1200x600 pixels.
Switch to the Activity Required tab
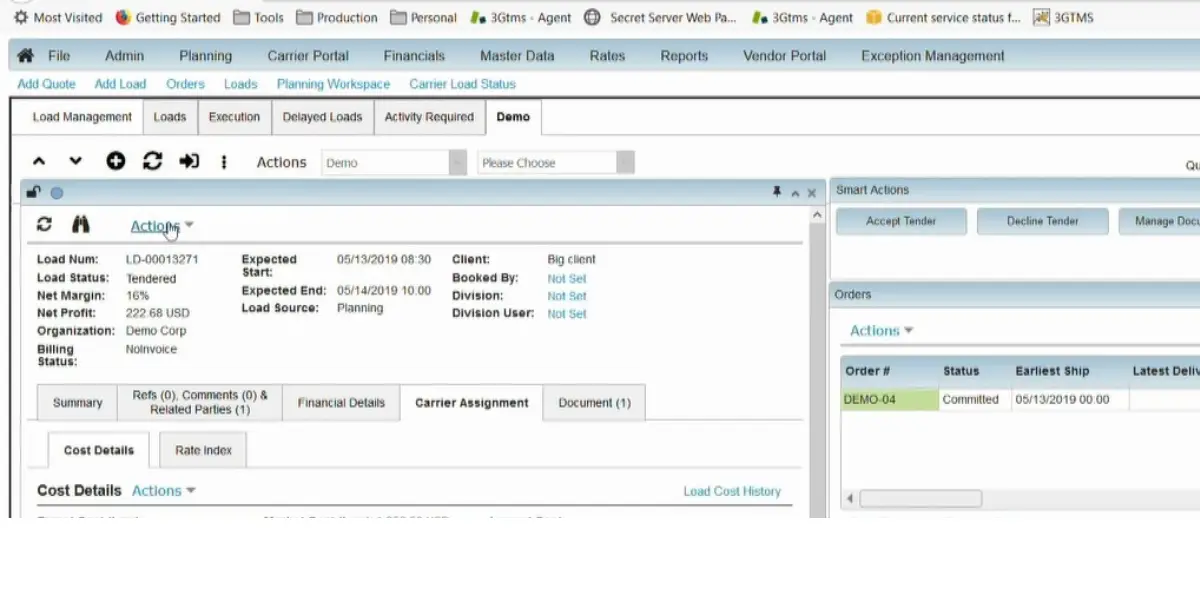pyautogui.click(x=429, y=117)
